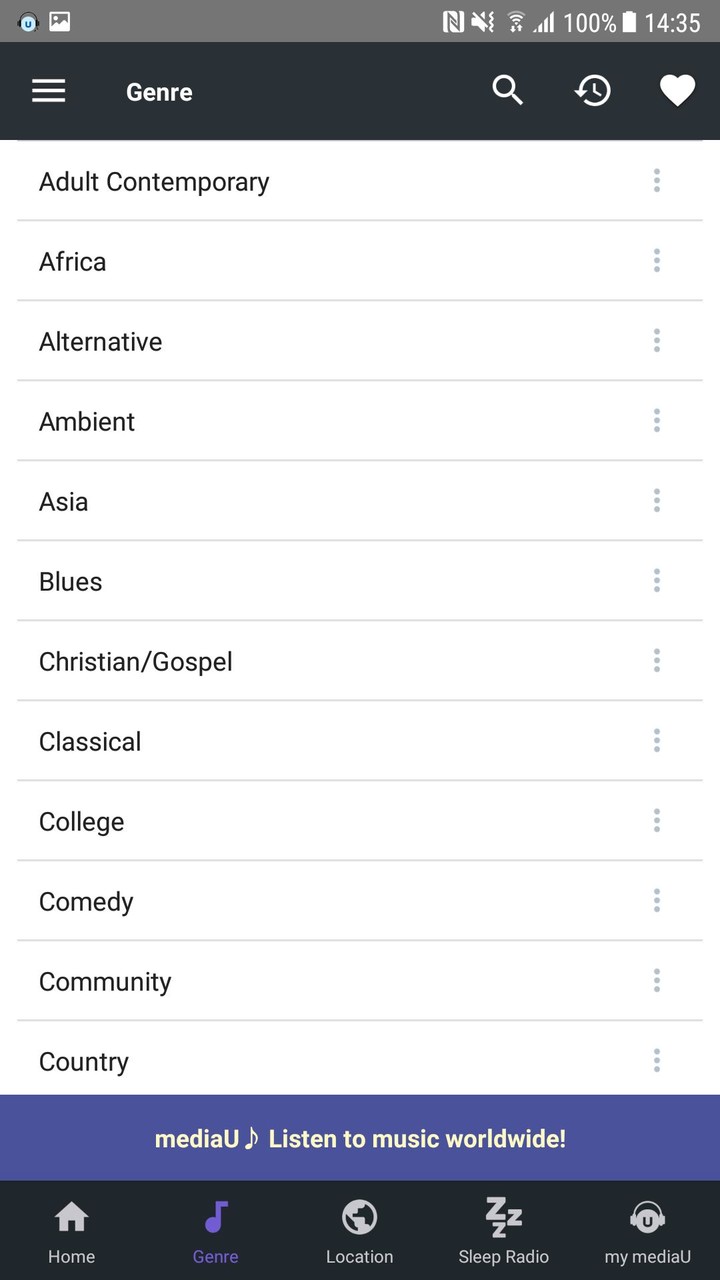Tap the mediaU Listen to music worldwide banner
This screenshot has height=1280, width=720.
(360, 1138)
